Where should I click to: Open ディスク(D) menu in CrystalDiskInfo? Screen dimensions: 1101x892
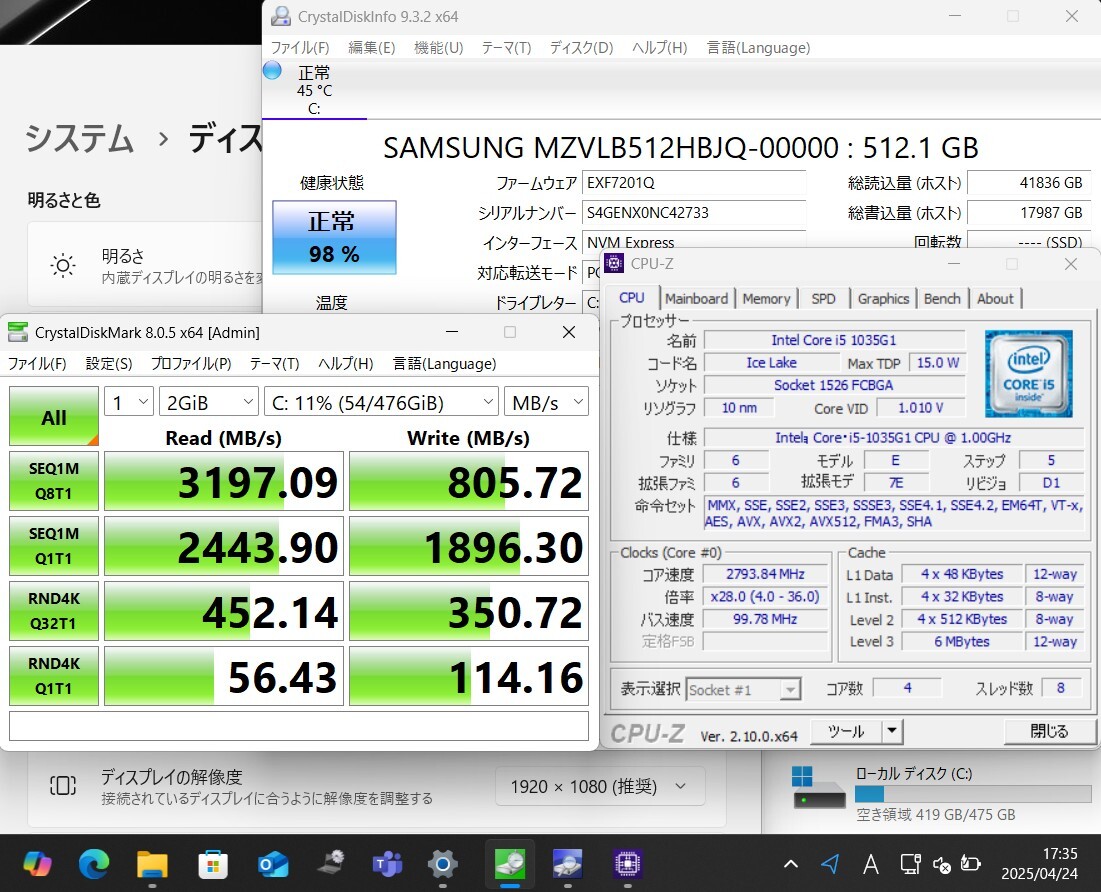click(x=581, y=48)
